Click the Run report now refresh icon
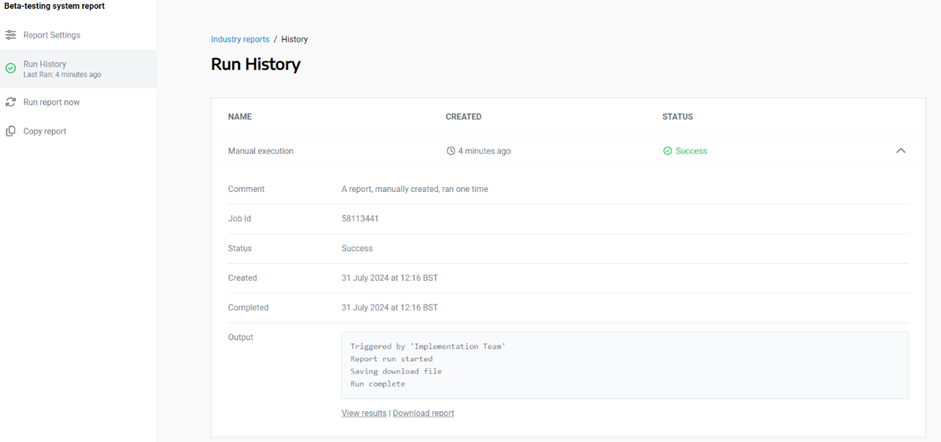 (11, 102)
